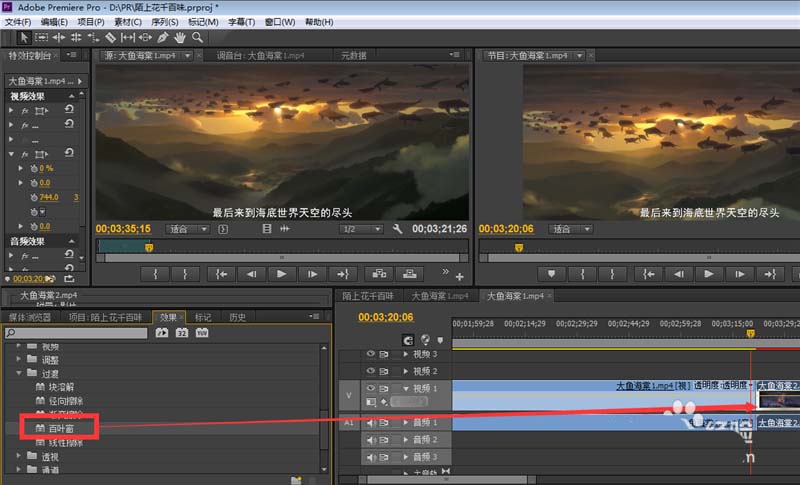Open source monitor settings wrench icon

coord(397,229)
